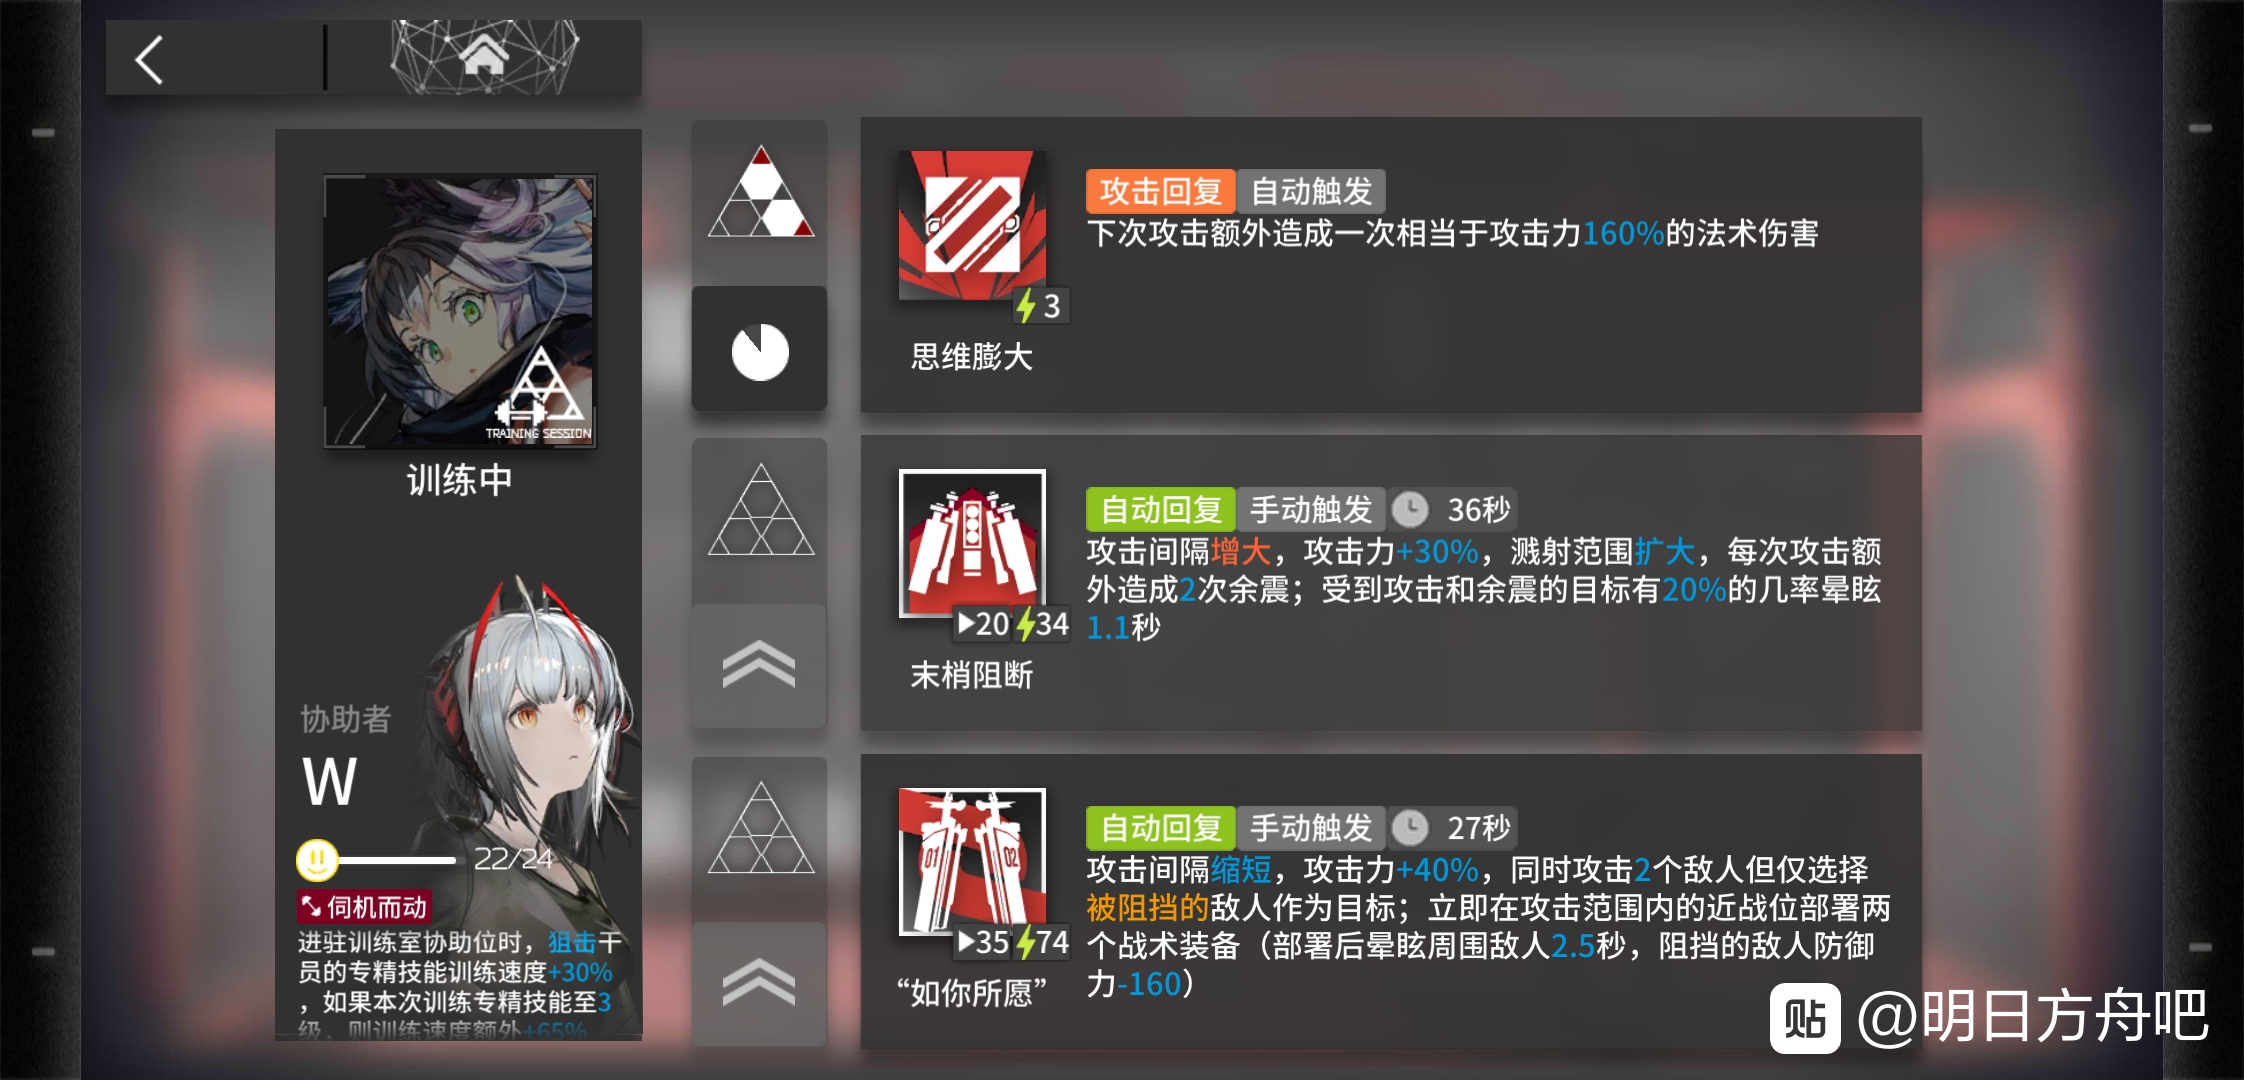Screen dimensions: 2244x1080
Task: Click the 手动触发 tag on 末梢阻断
Action: [1311, 510]
